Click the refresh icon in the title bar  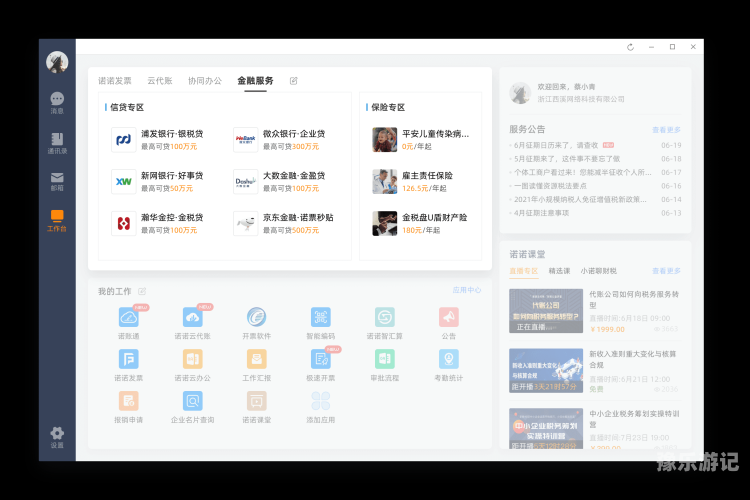[x=630, y=47]
